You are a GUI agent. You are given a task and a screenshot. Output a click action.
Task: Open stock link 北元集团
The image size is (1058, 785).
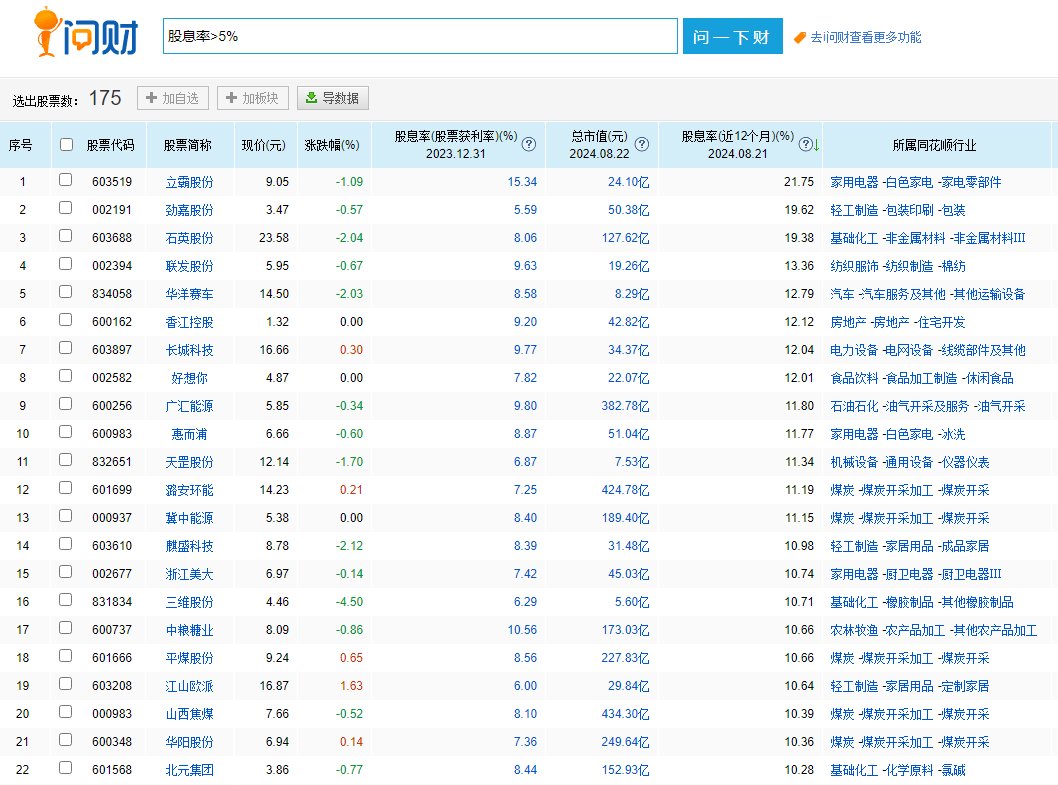point(190,770)
